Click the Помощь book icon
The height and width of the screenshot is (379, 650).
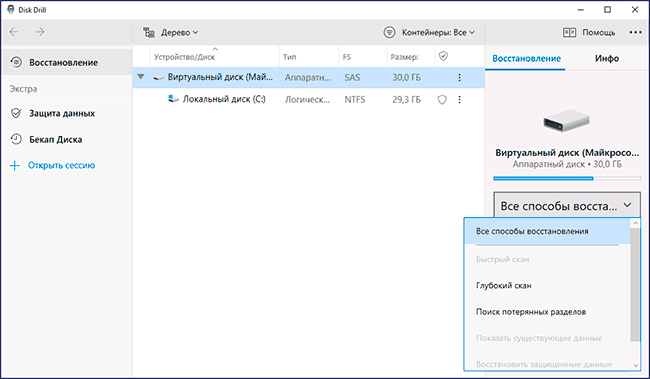(x=569, y=32)
